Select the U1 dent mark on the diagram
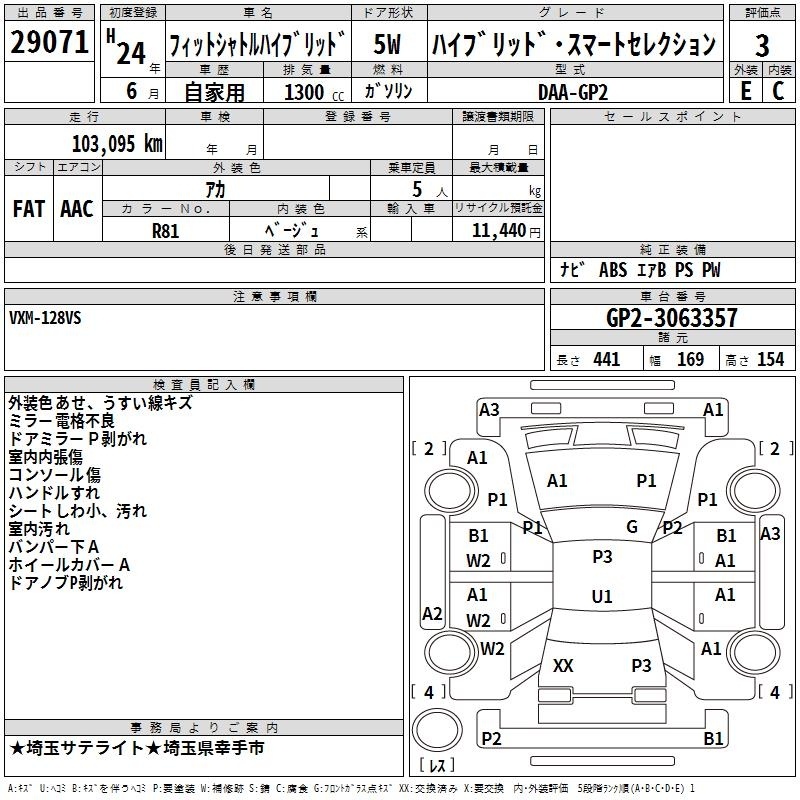The width and height of the screenshot is (800, 800). [x=601, y=596]
